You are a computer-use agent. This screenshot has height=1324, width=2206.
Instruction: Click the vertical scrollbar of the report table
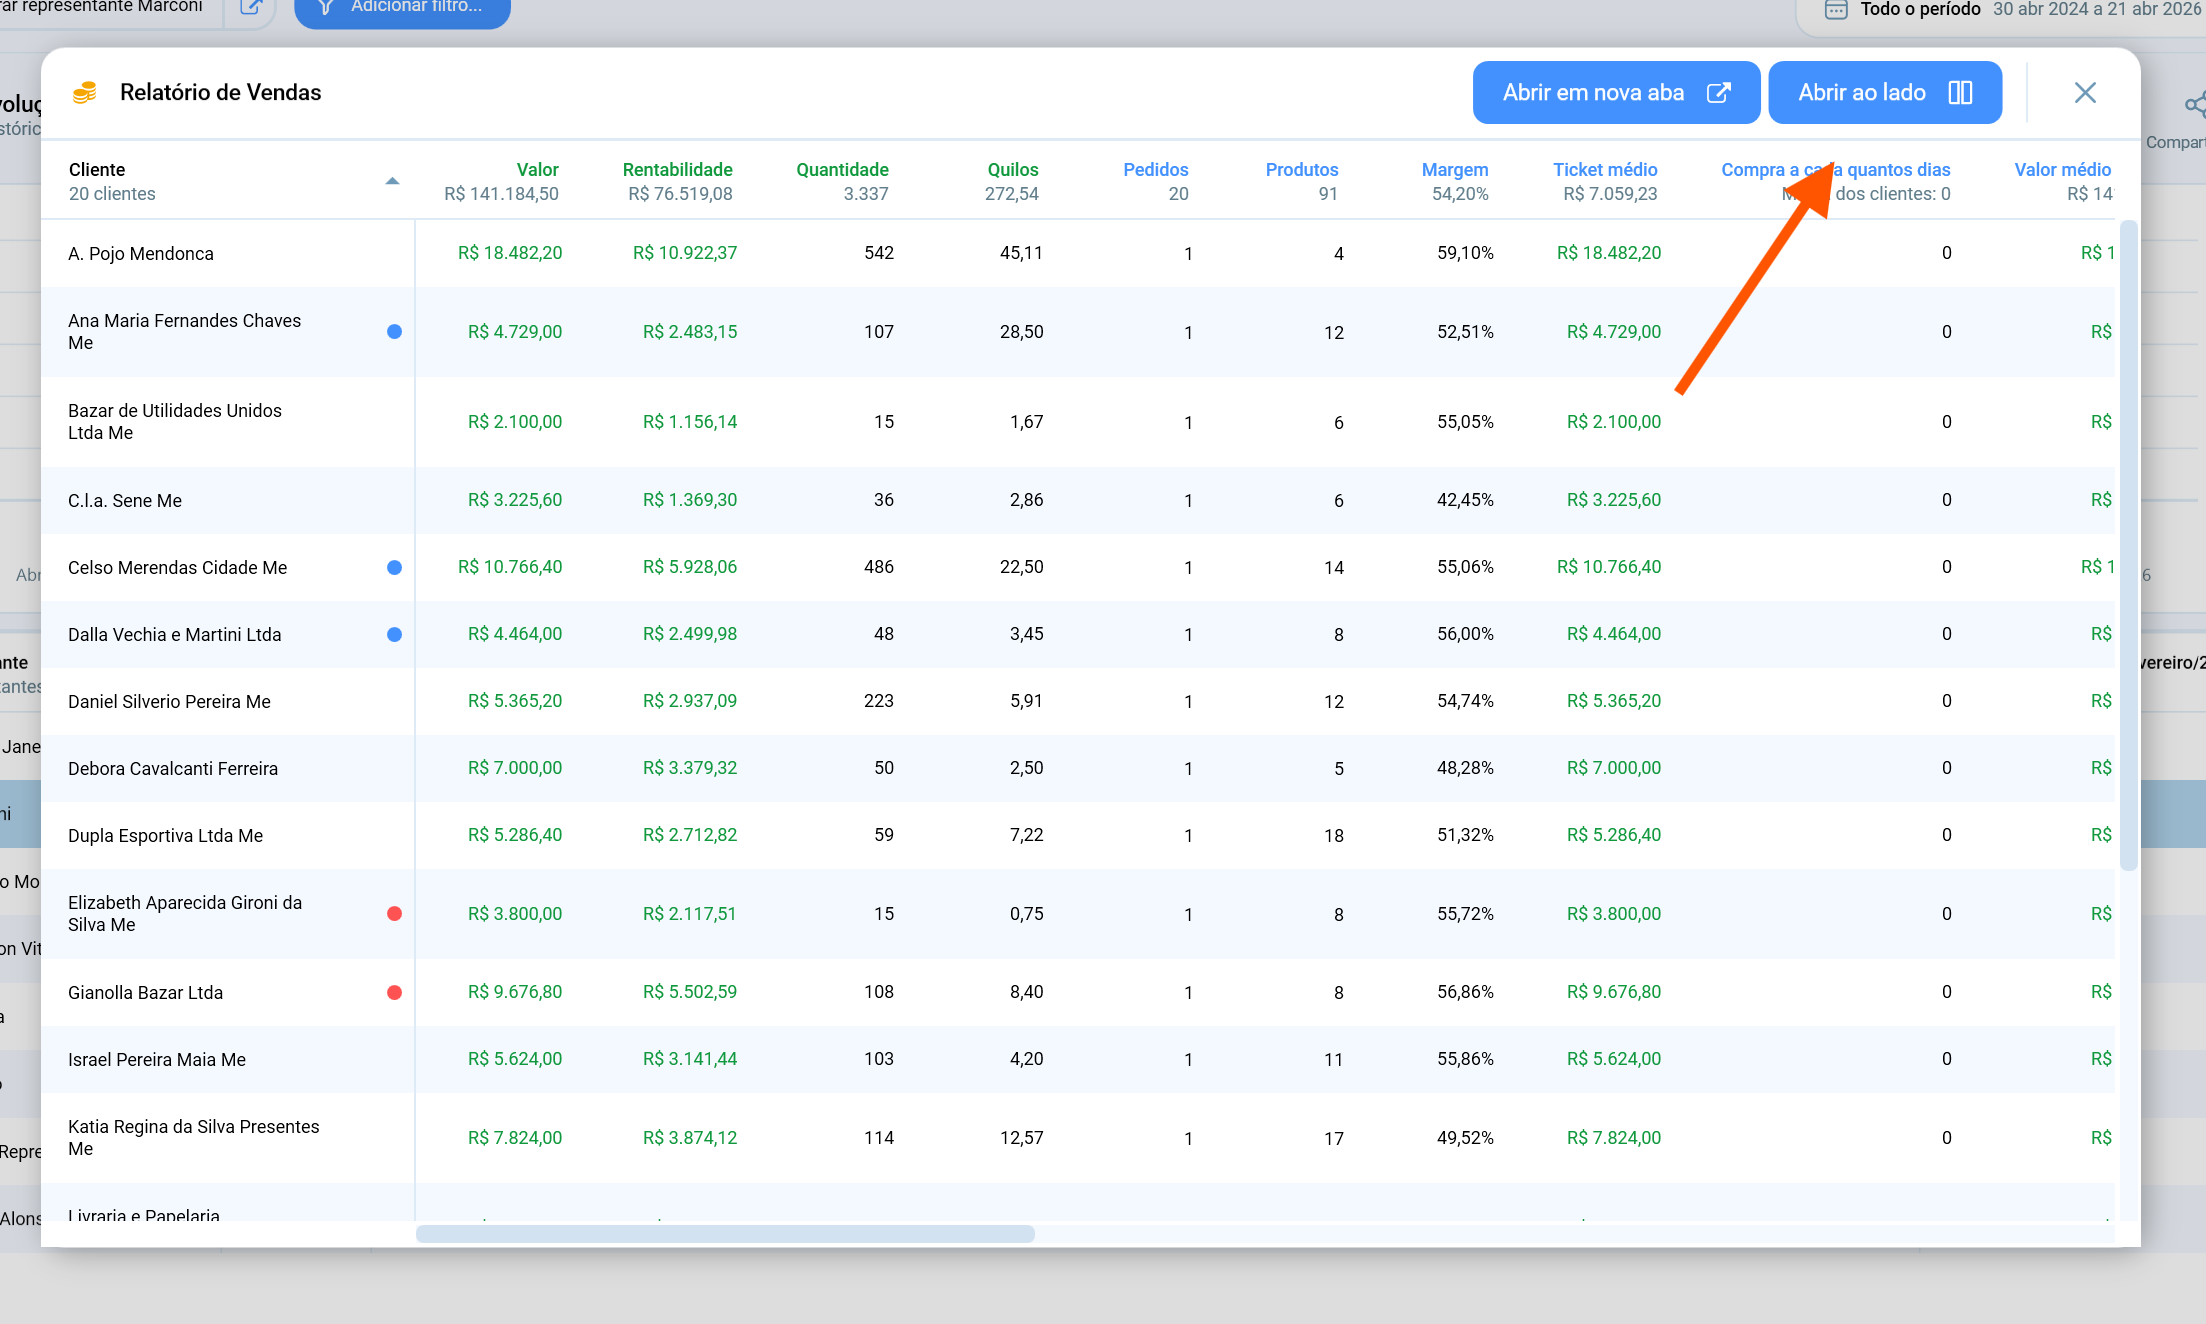[x=2128, y=545]
